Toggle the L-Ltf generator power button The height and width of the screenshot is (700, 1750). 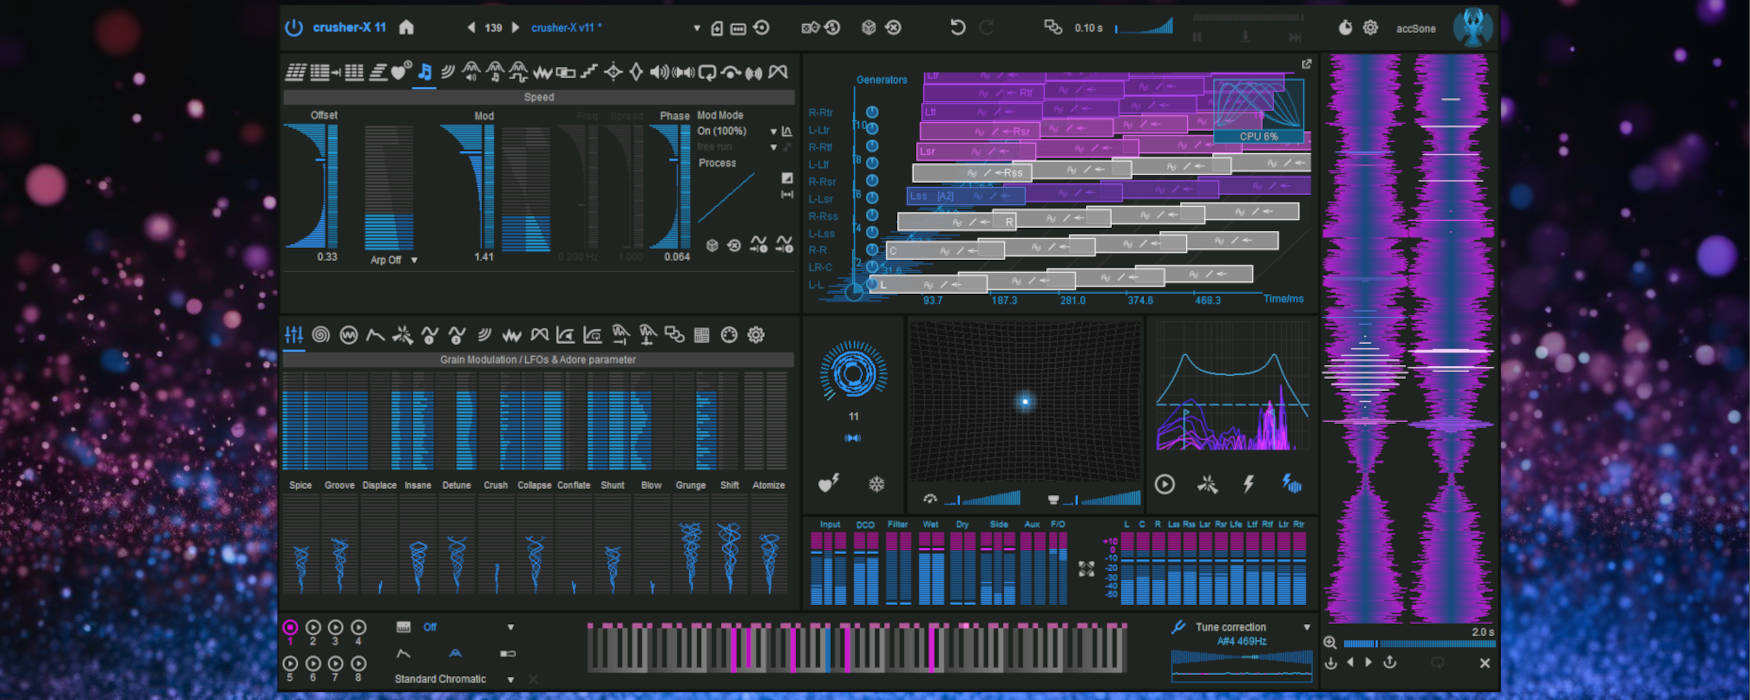(x=872, y=163)
